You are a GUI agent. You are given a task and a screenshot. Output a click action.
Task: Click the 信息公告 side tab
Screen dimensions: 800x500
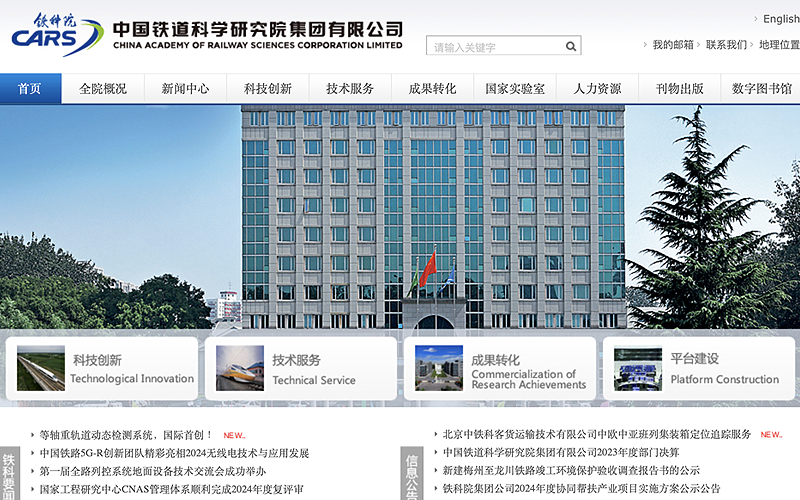412,473
